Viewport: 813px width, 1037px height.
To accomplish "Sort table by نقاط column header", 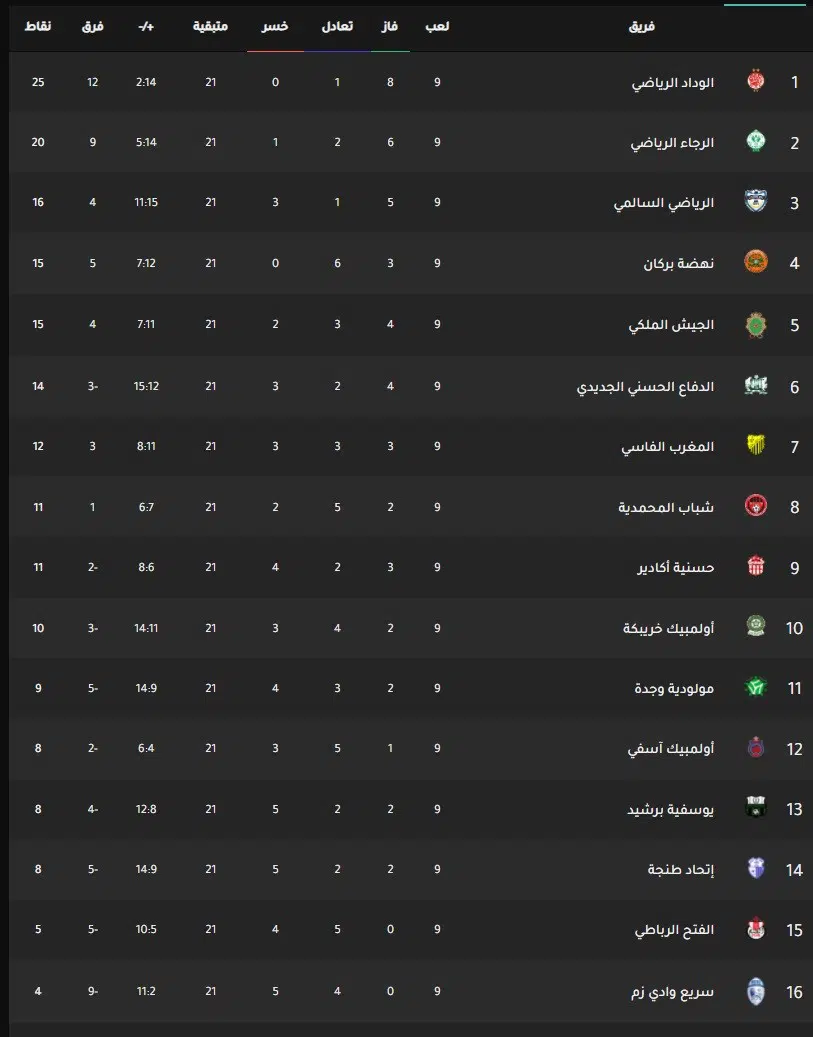I will click(x=38, y=26).
